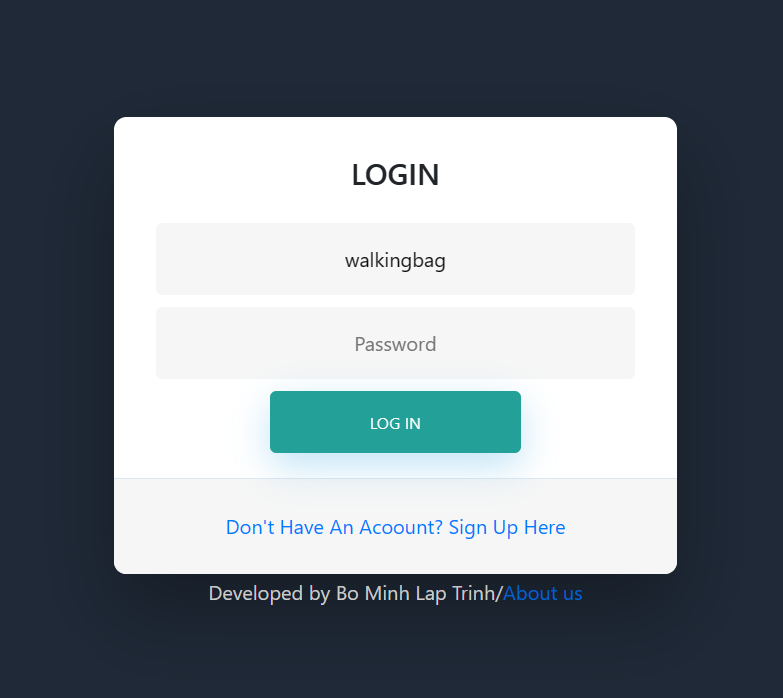The image size is (783, 698).
Task: Submit the form with the teal LOG IN button
Action: click(395, 422)
